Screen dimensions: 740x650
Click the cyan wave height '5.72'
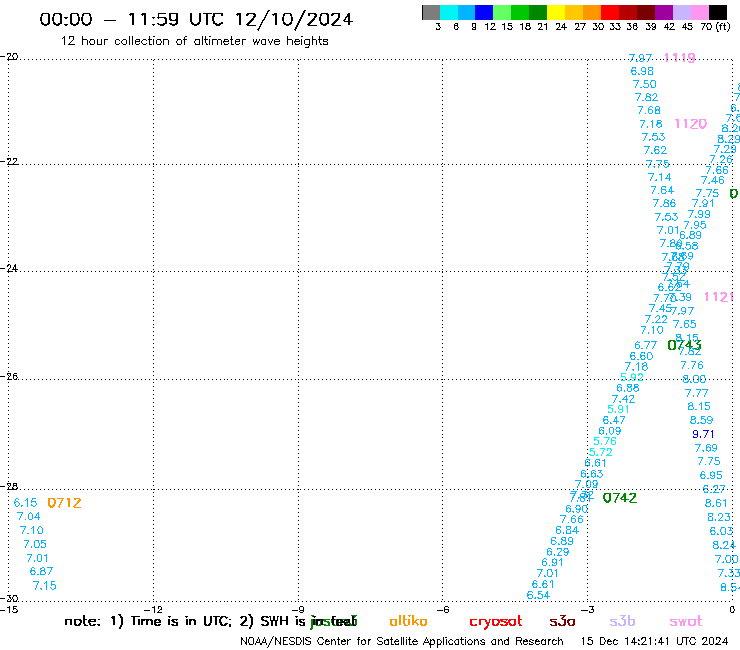[x=601, y=452]
